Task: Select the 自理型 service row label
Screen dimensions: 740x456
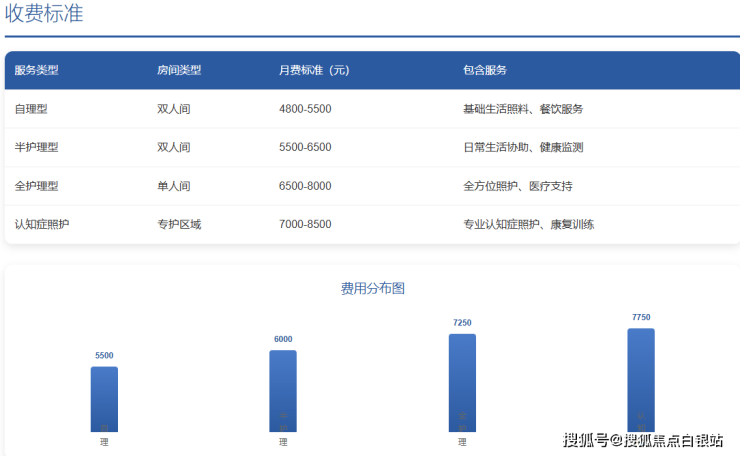Action: pos(31,109)
